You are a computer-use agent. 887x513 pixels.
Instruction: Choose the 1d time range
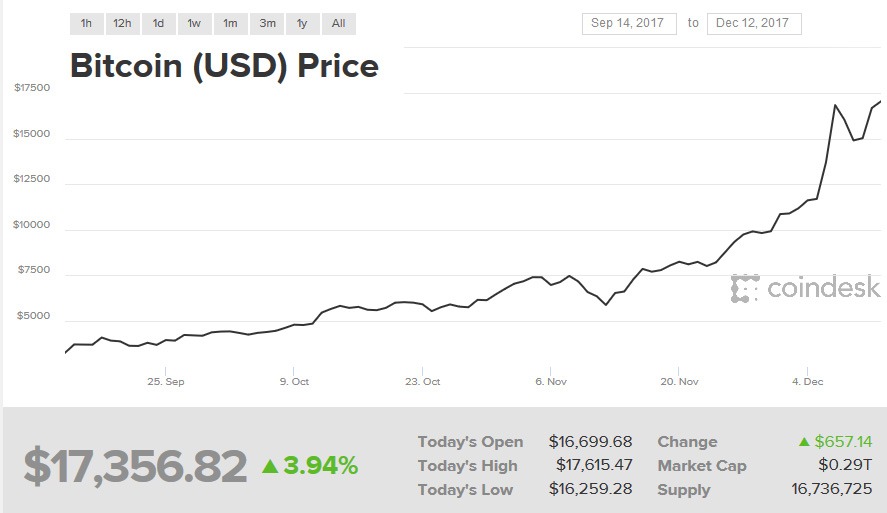158,23
